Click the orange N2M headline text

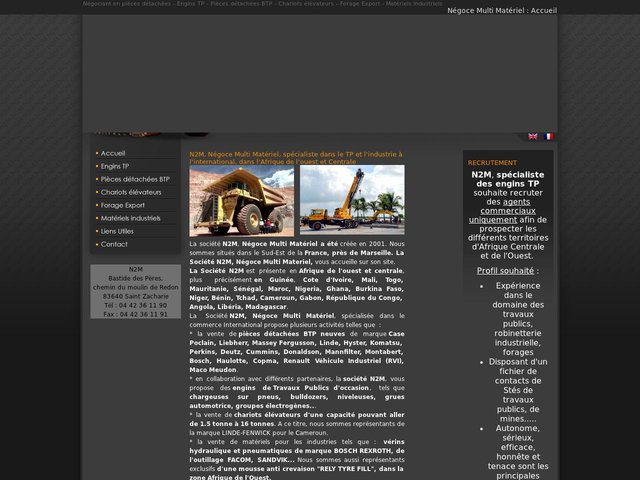tap(296, 158)
